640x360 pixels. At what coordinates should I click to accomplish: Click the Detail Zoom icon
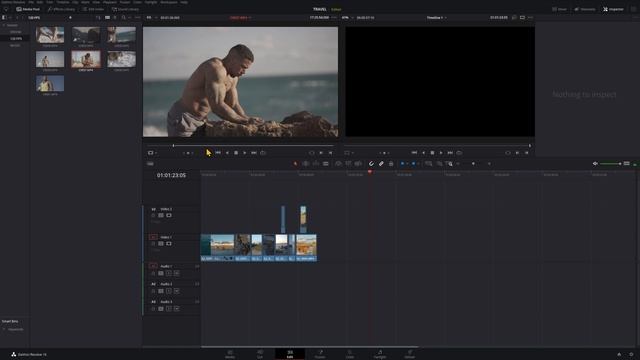tap(439, 164)
